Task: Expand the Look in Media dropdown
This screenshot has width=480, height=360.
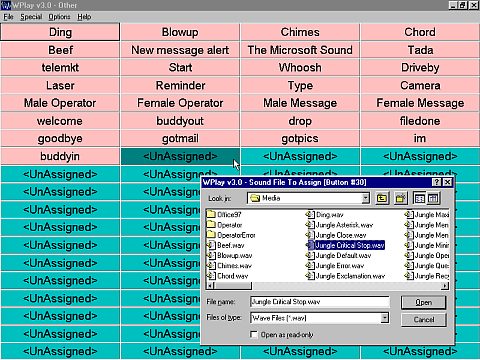Action: click(x=366, y=198)
